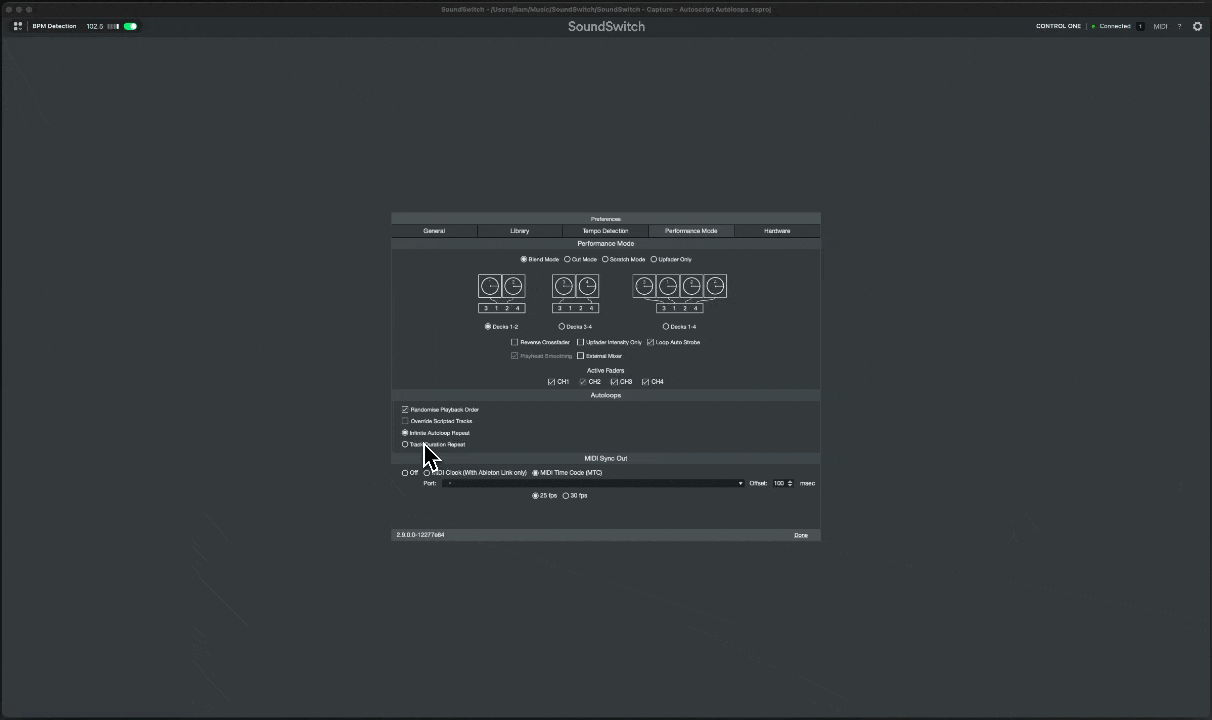This screenshot has width=1212, height=720.
Task: Click the Offset stepper arrows
Action: pyautogui.click(x=790, y=484)
